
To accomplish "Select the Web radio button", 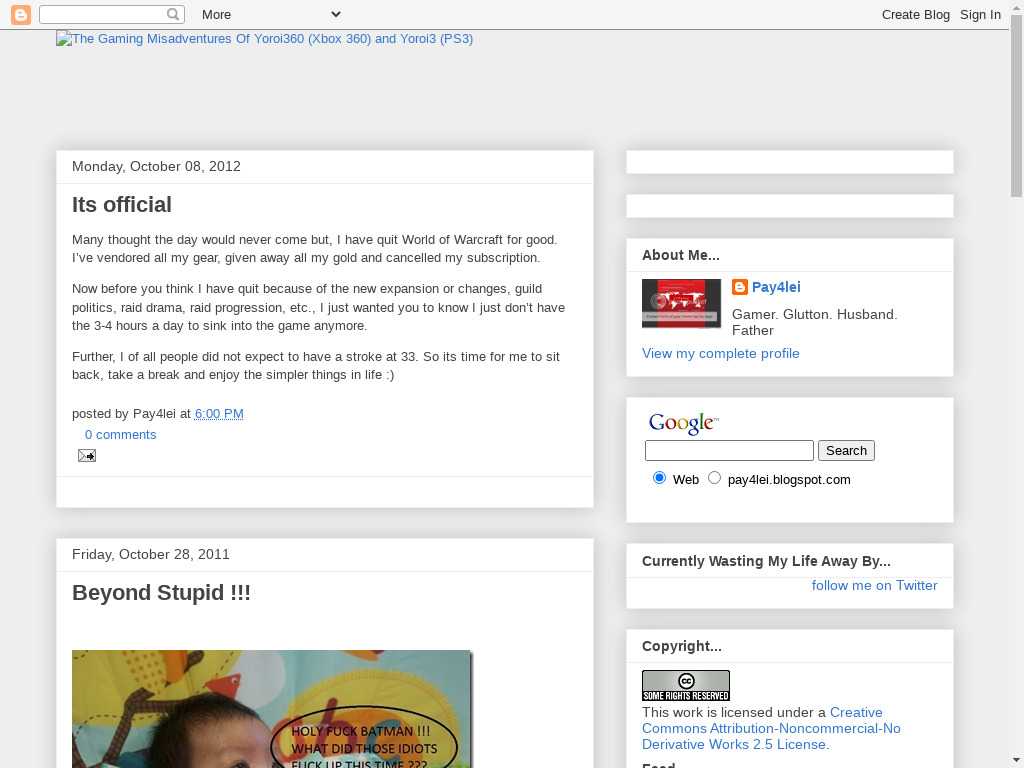I will point(659,478).
